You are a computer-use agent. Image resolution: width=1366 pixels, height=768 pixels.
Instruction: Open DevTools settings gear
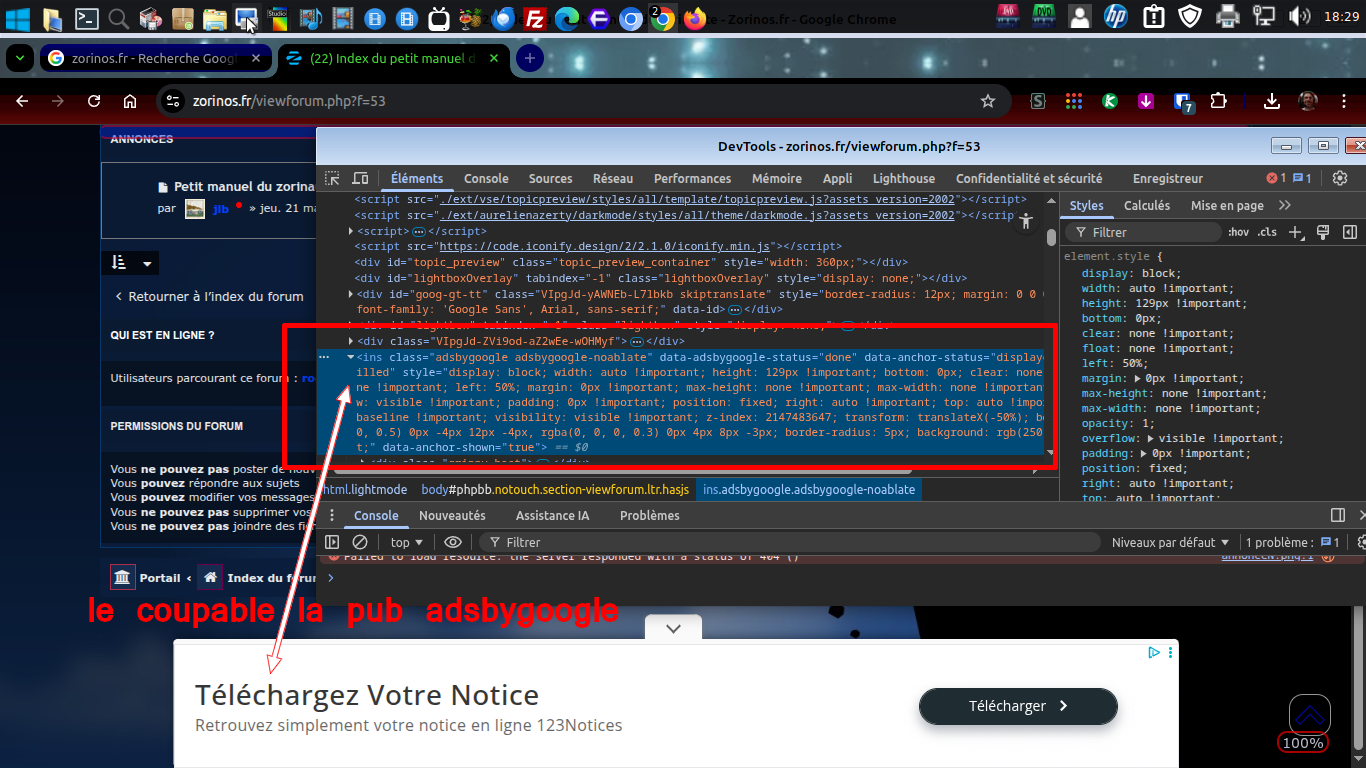(1340, 178)
